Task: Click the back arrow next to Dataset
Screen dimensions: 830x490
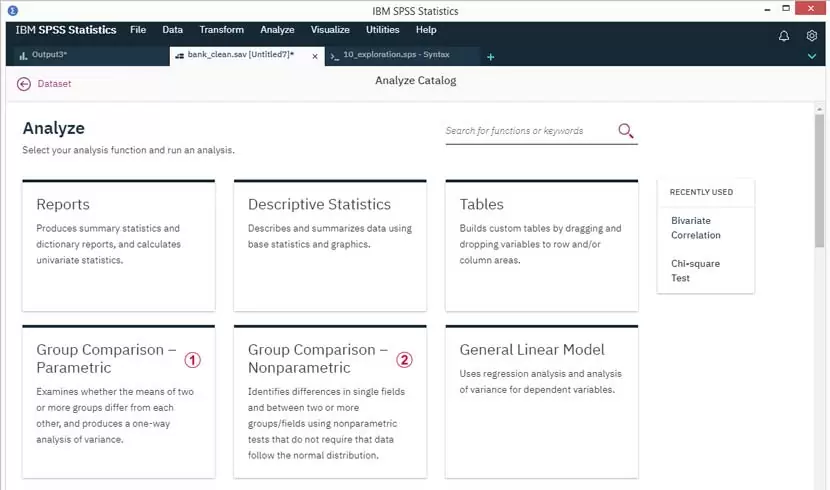Action: [x=24, y=84]
